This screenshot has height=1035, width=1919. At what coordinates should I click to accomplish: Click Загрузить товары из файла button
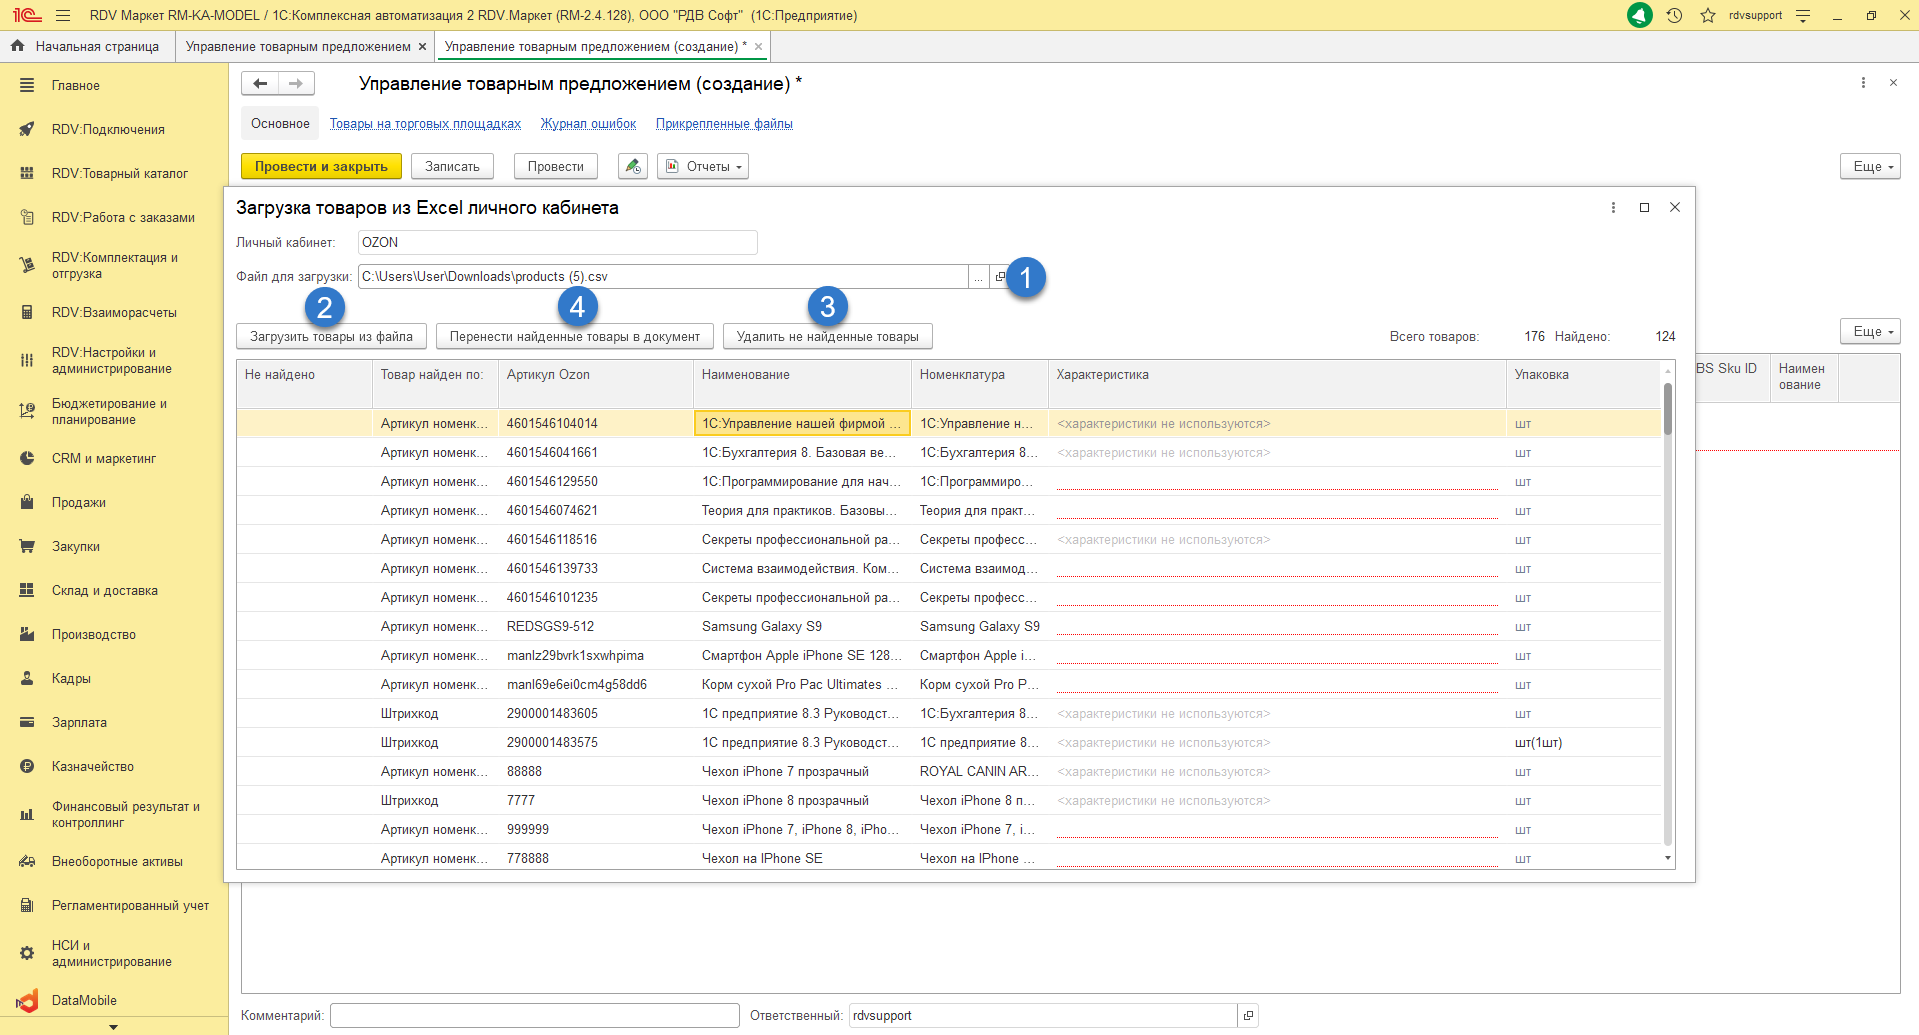tap(331, 337)
